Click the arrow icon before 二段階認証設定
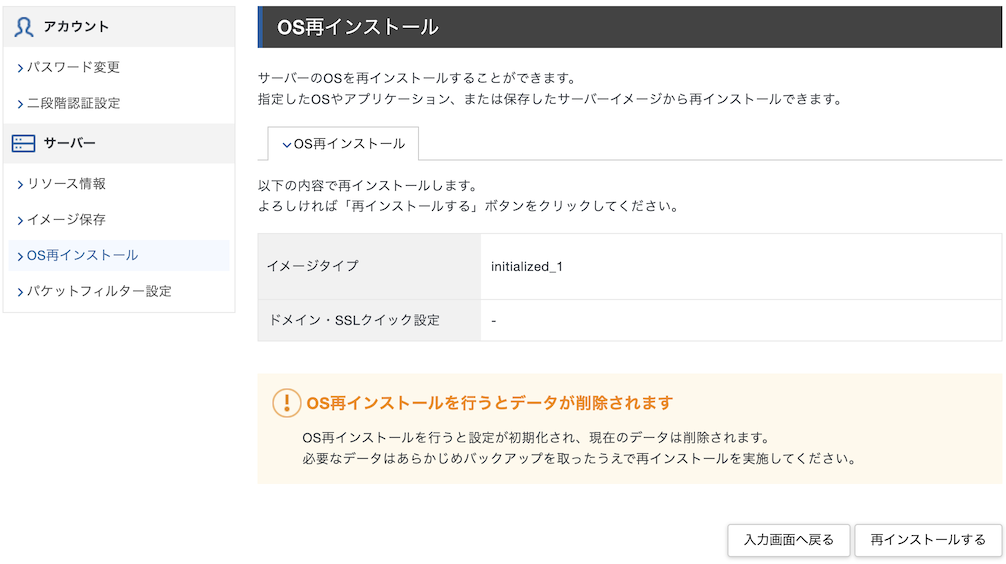The image size is (1006, 564). click(20, 104)
